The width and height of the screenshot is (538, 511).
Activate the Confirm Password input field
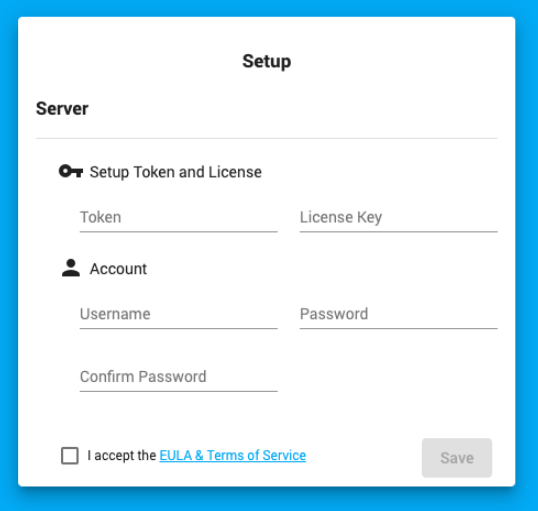click(x=178, y=377)
